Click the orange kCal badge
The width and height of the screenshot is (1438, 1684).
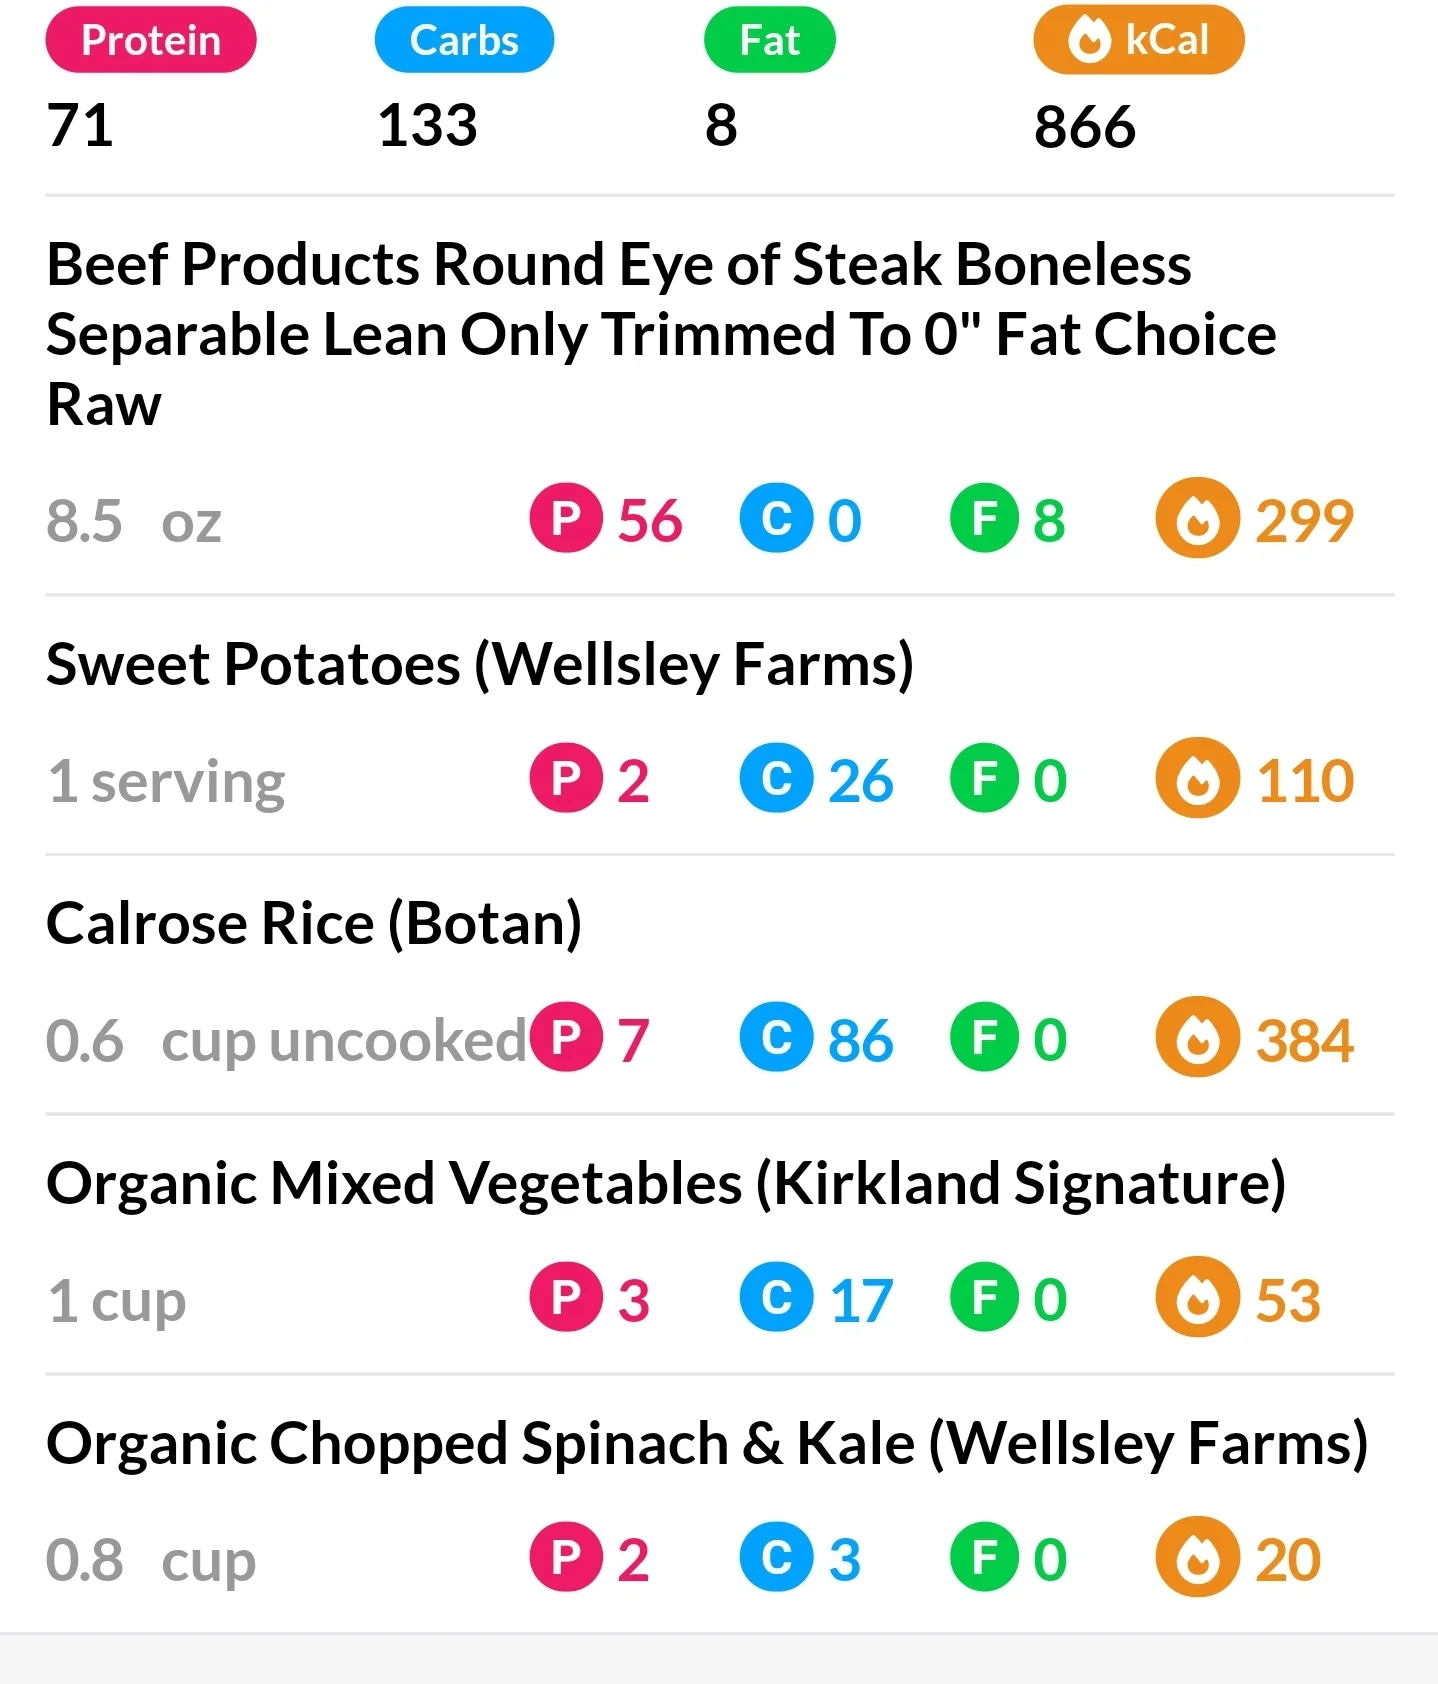click(1139, 40)
